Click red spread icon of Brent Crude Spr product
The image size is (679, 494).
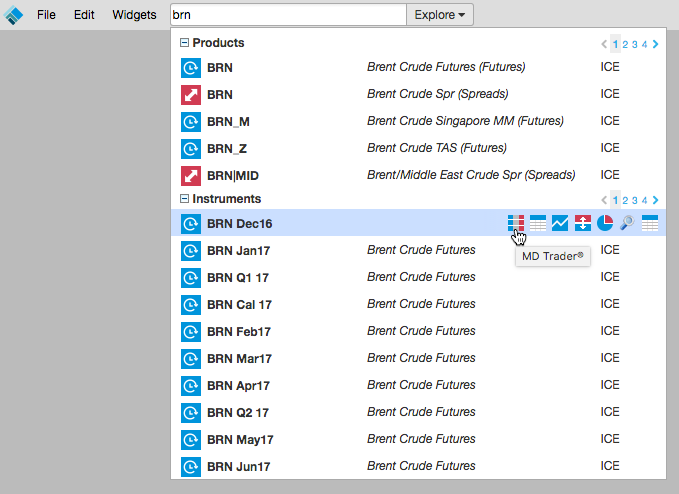191,95
